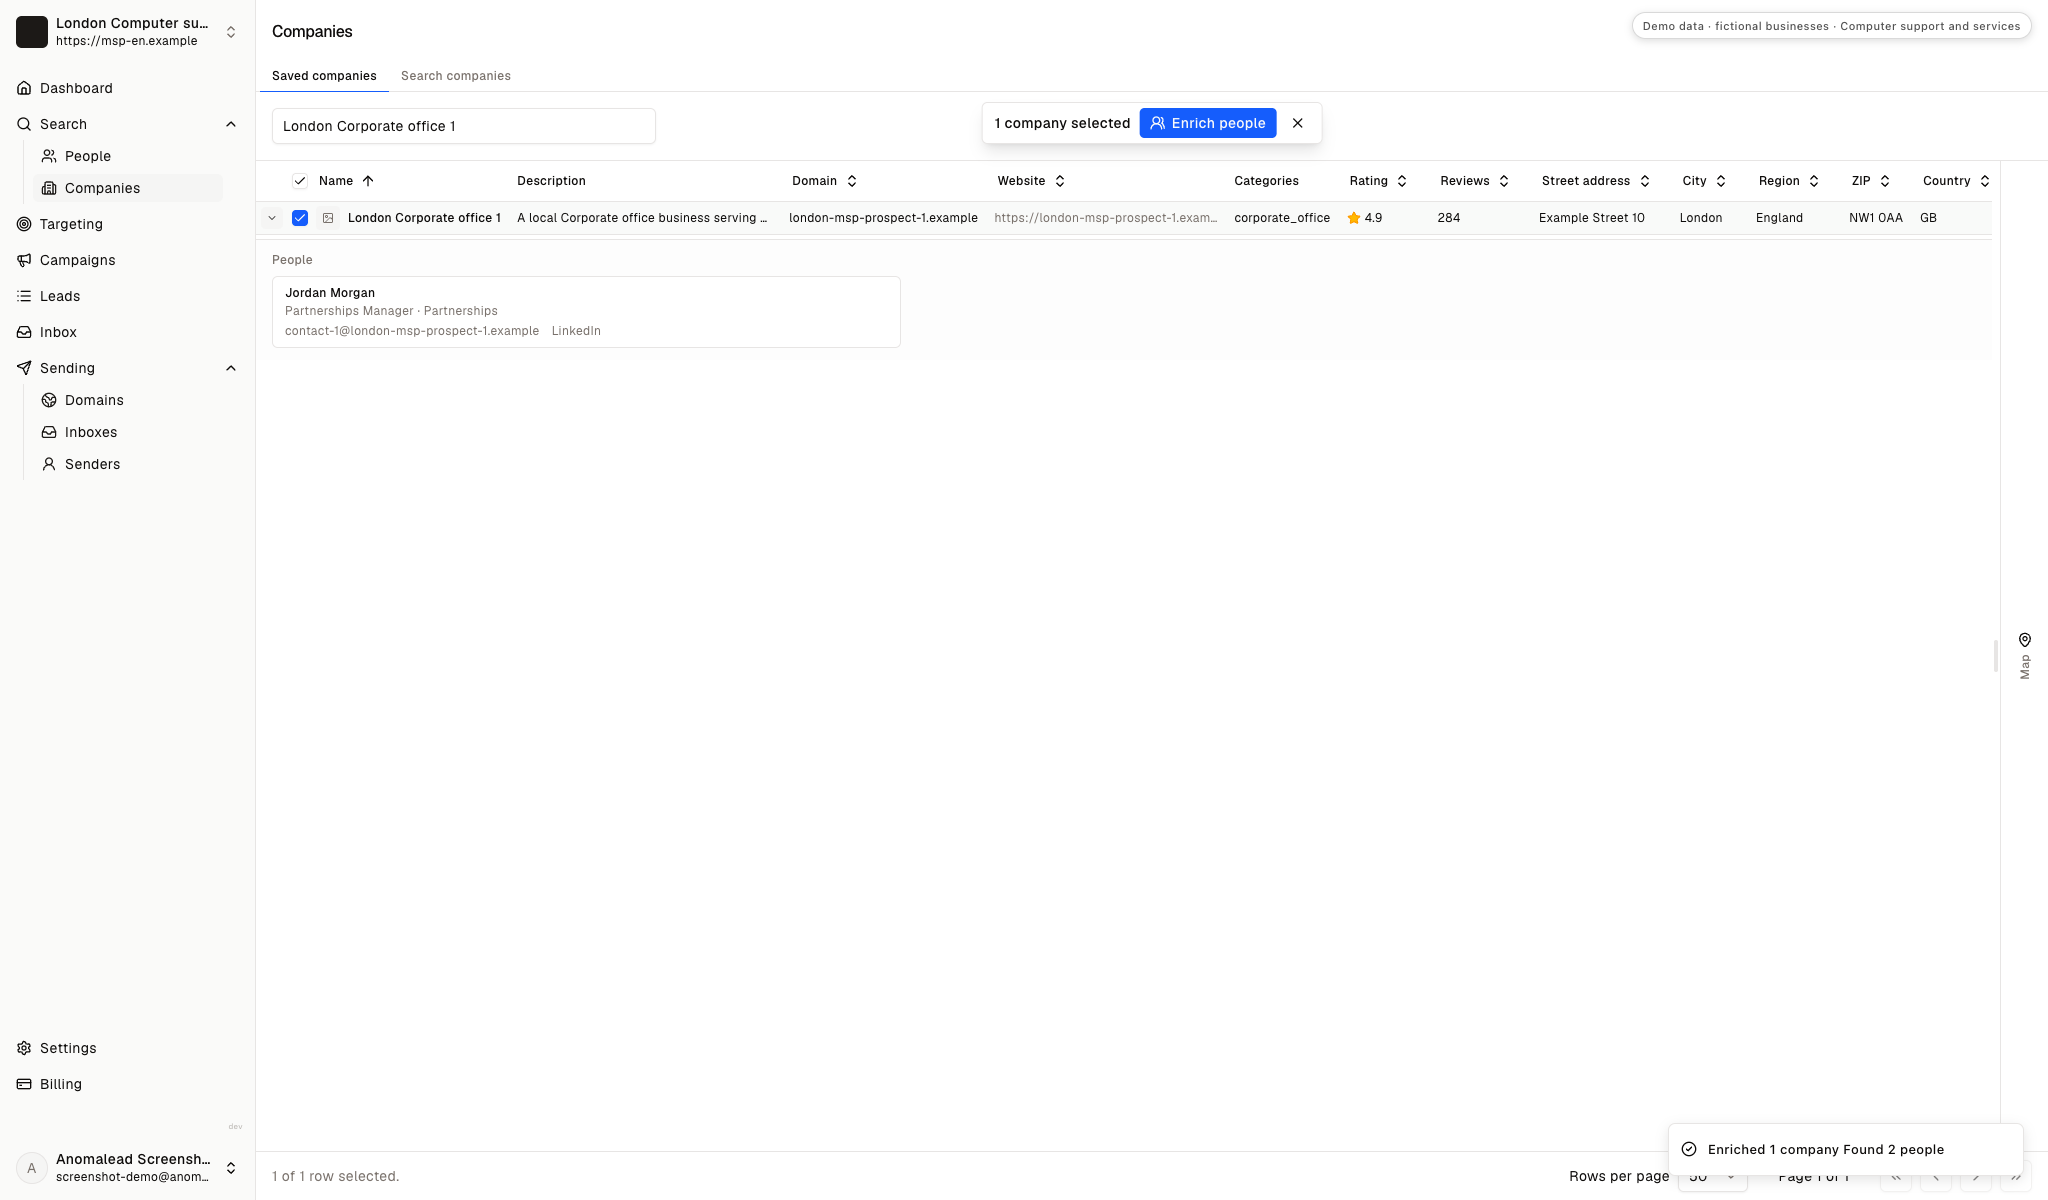
Task: Go to Targeting section
Action: tap(71, 224)
